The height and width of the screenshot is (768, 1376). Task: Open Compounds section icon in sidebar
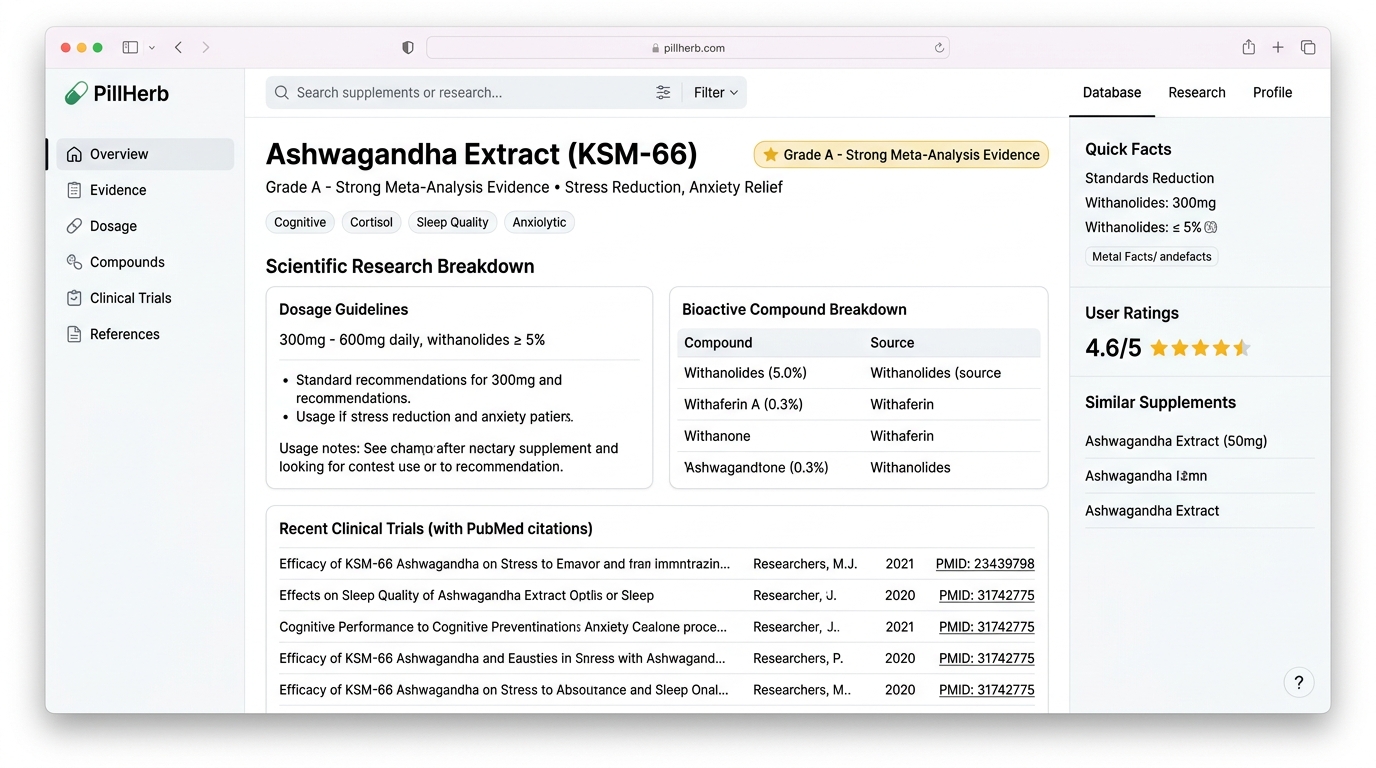click(x=74, y=262)
